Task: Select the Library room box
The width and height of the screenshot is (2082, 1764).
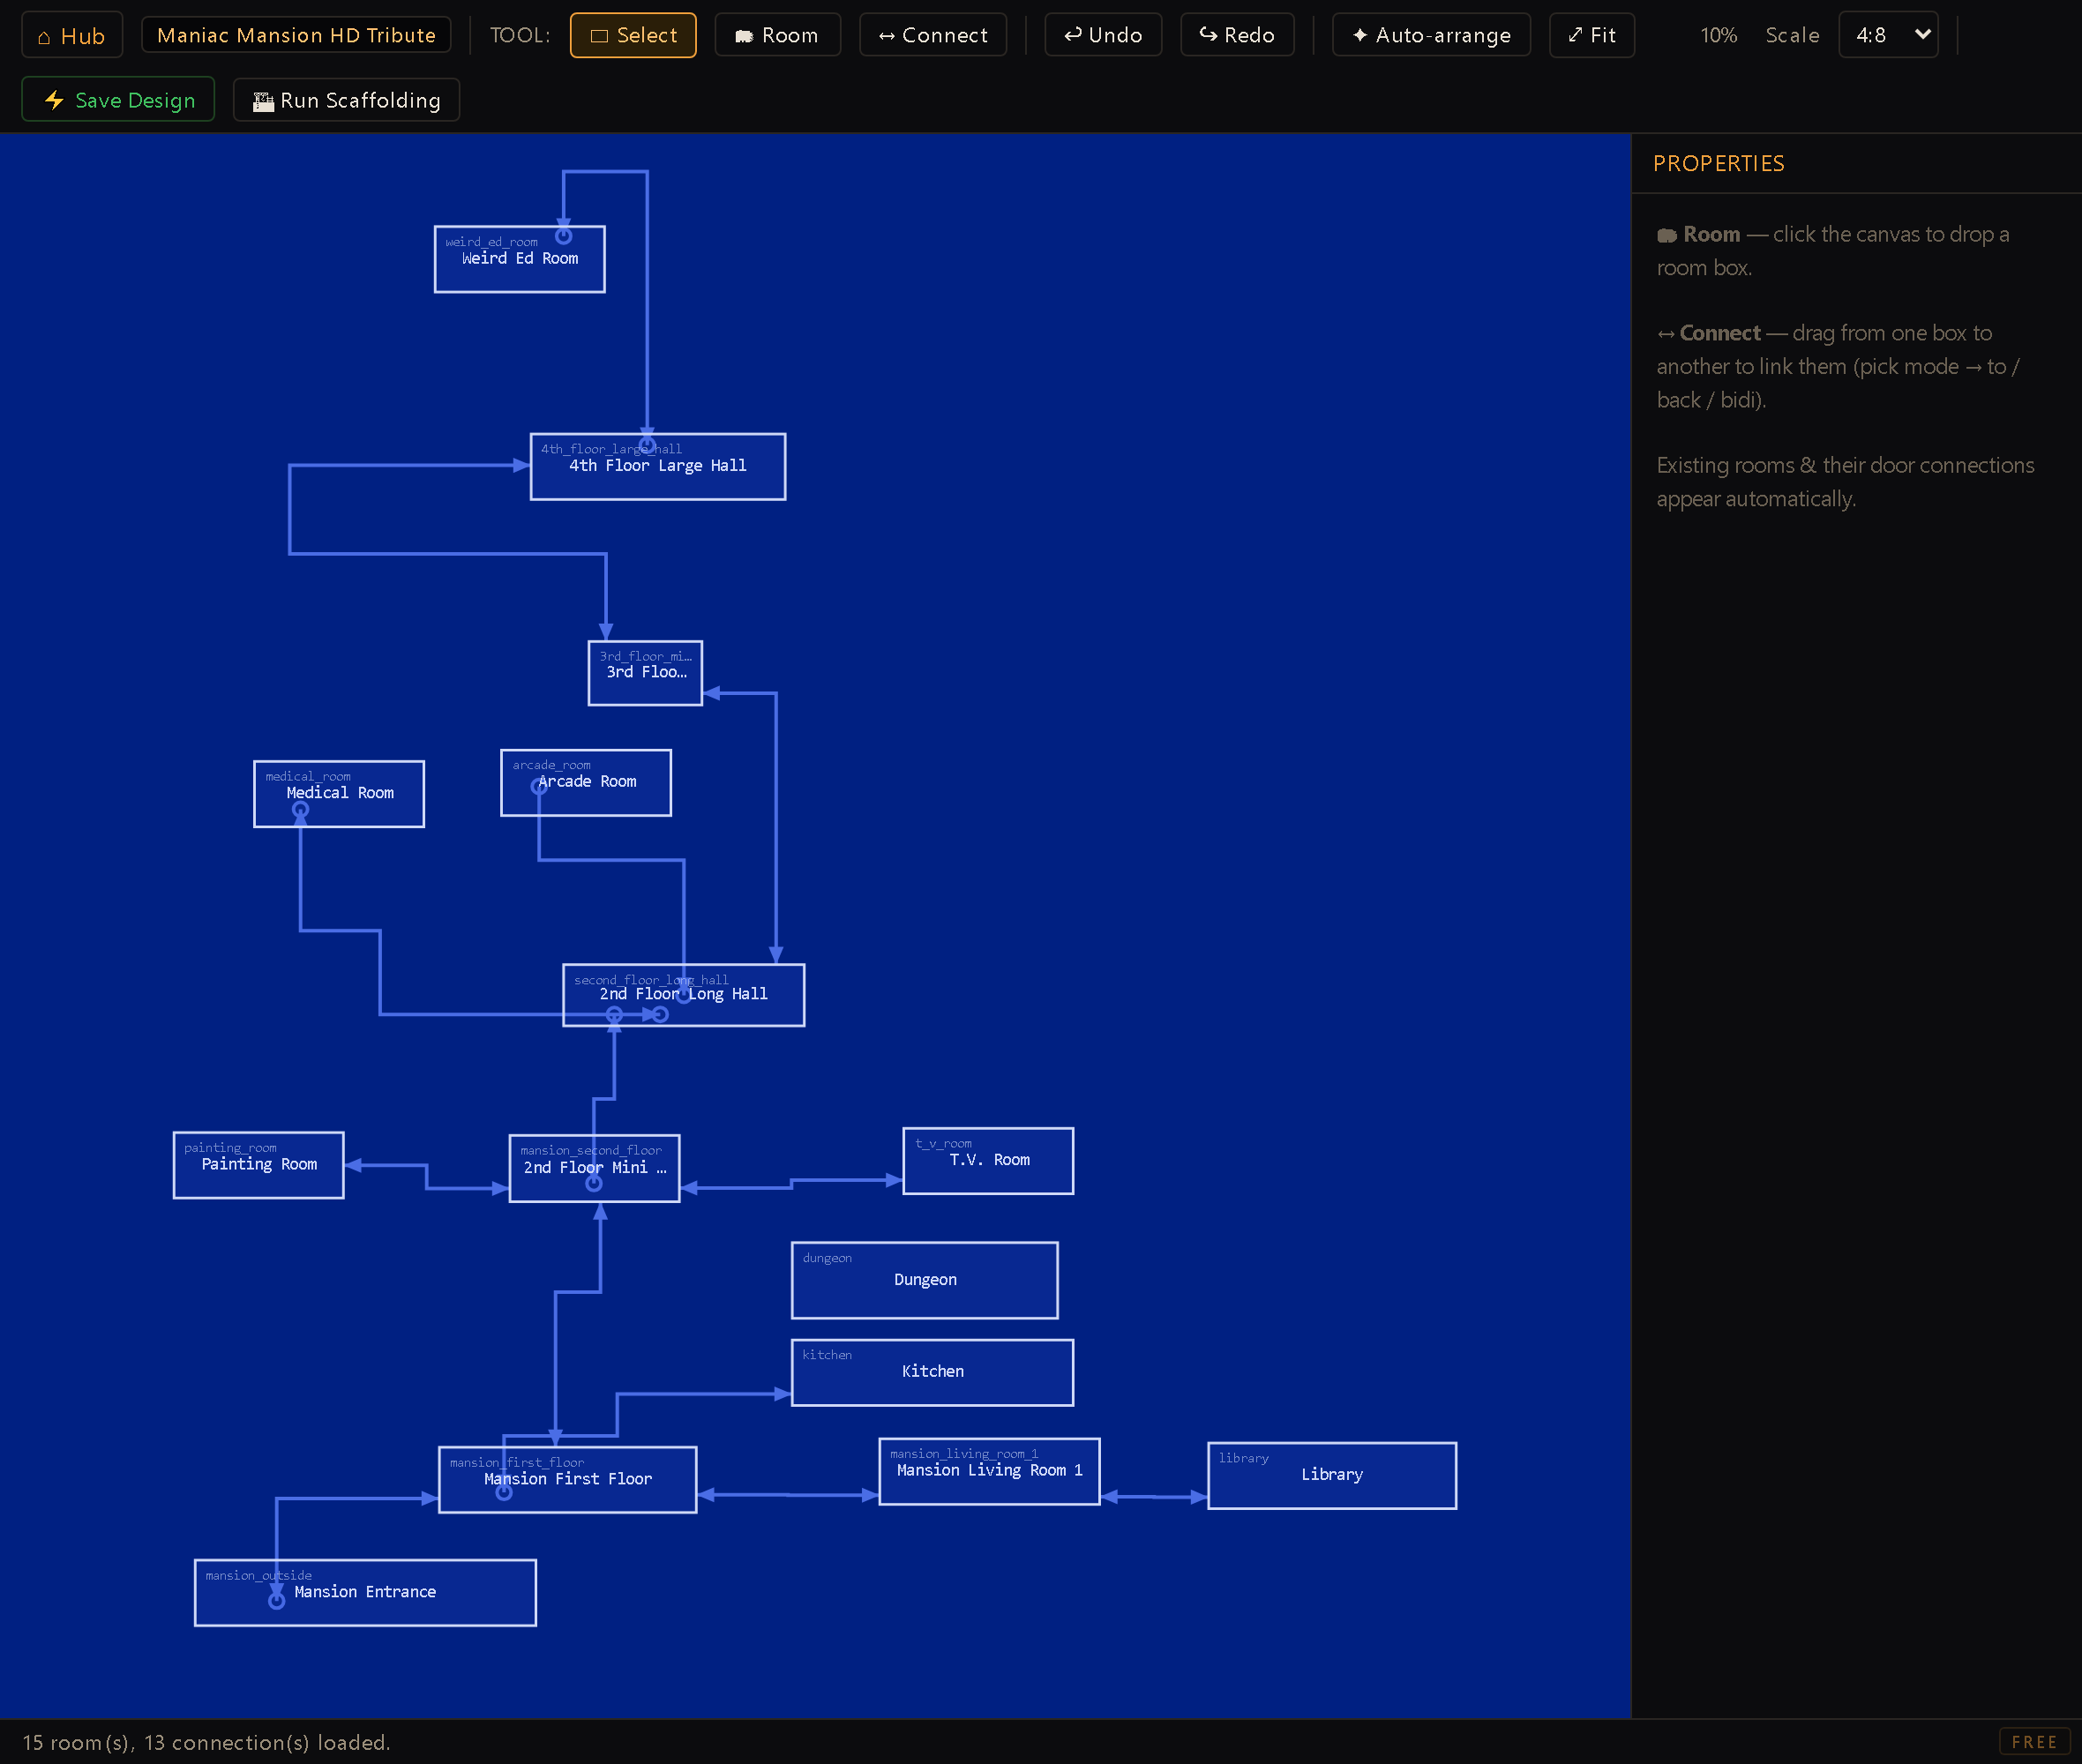Action: point(1332,1476)
